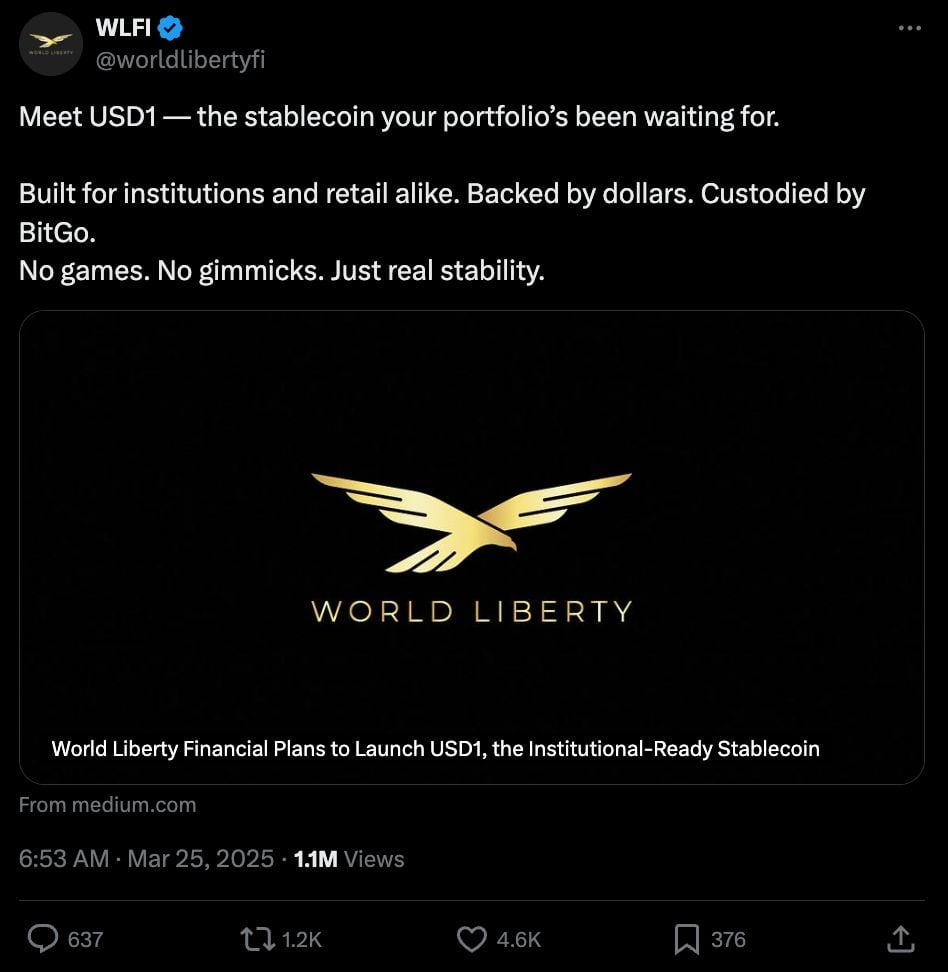
Task: Open the 637 replies count
Action: (85, 939)
